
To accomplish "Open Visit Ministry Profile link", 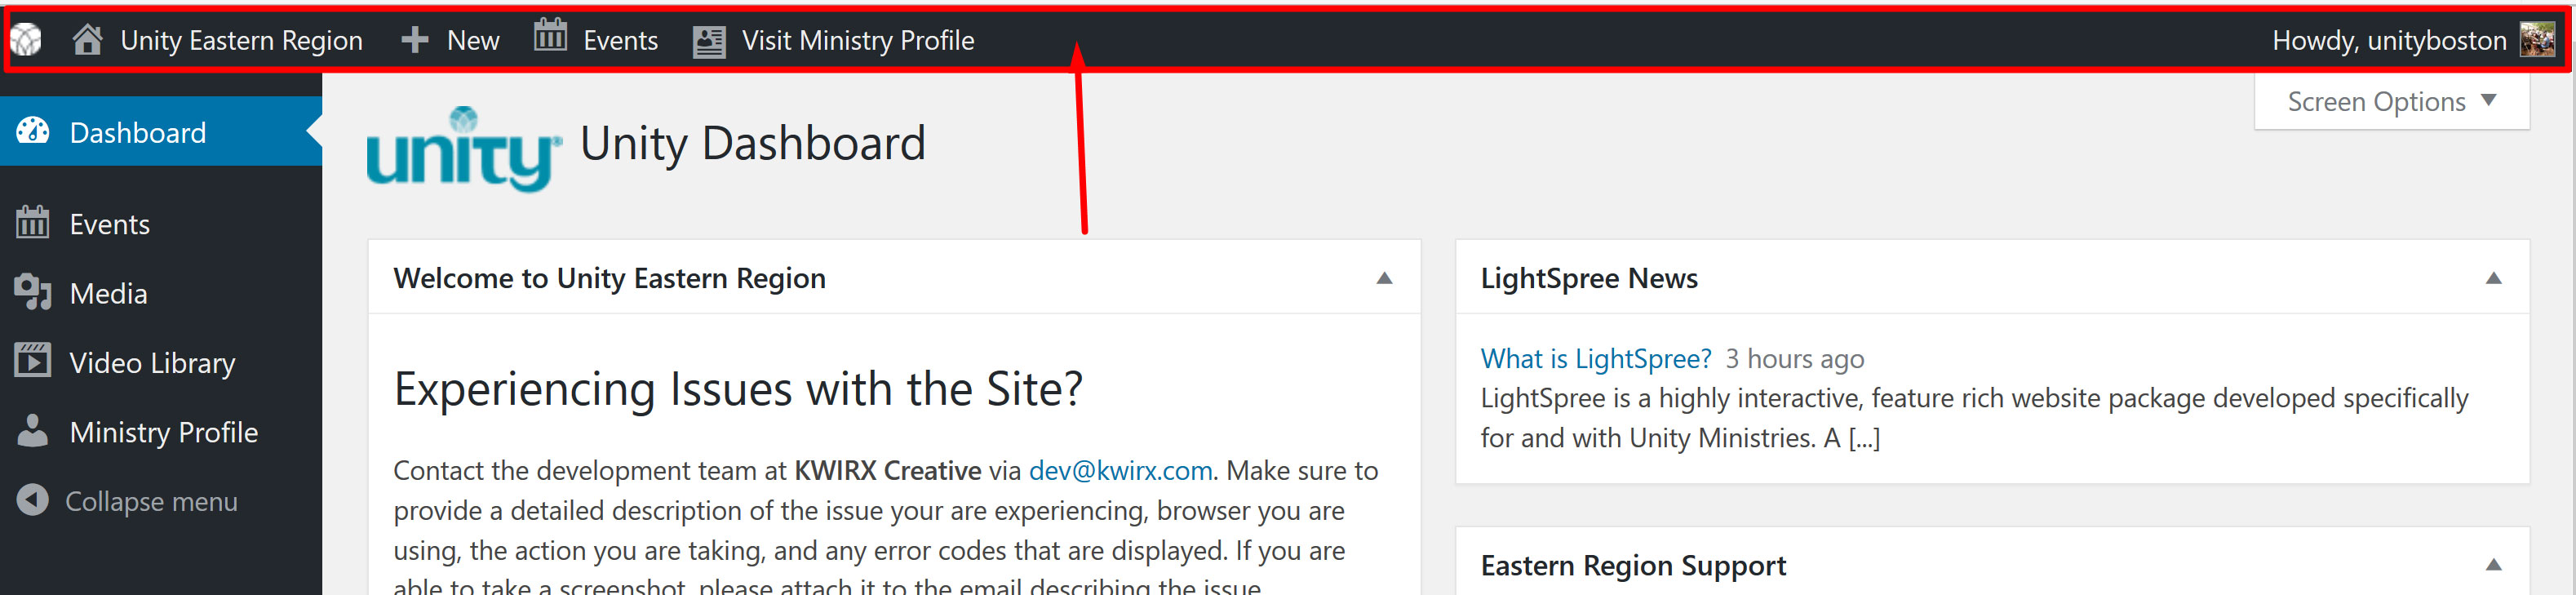I will 857,40.
